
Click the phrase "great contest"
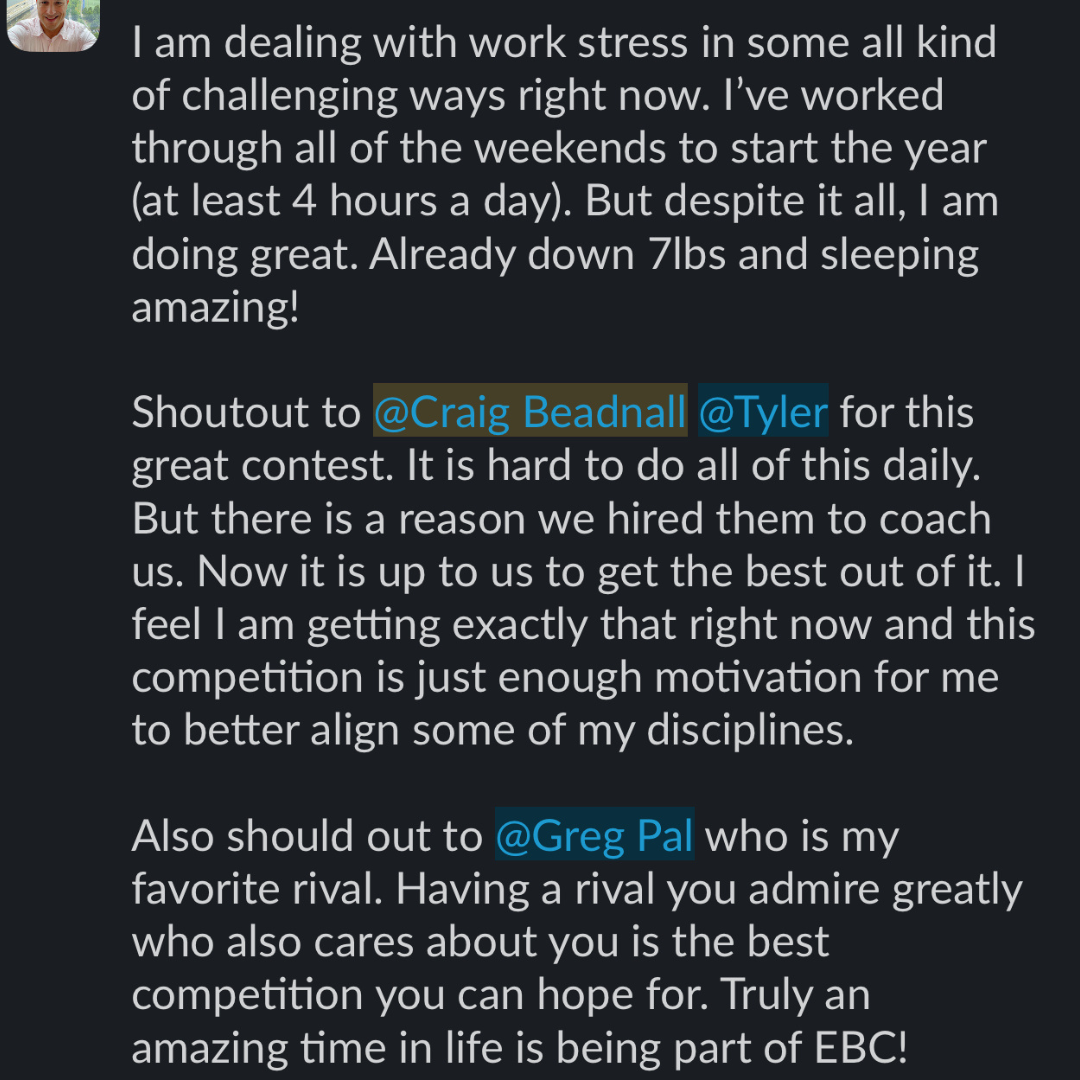click(x=259, y=466)
